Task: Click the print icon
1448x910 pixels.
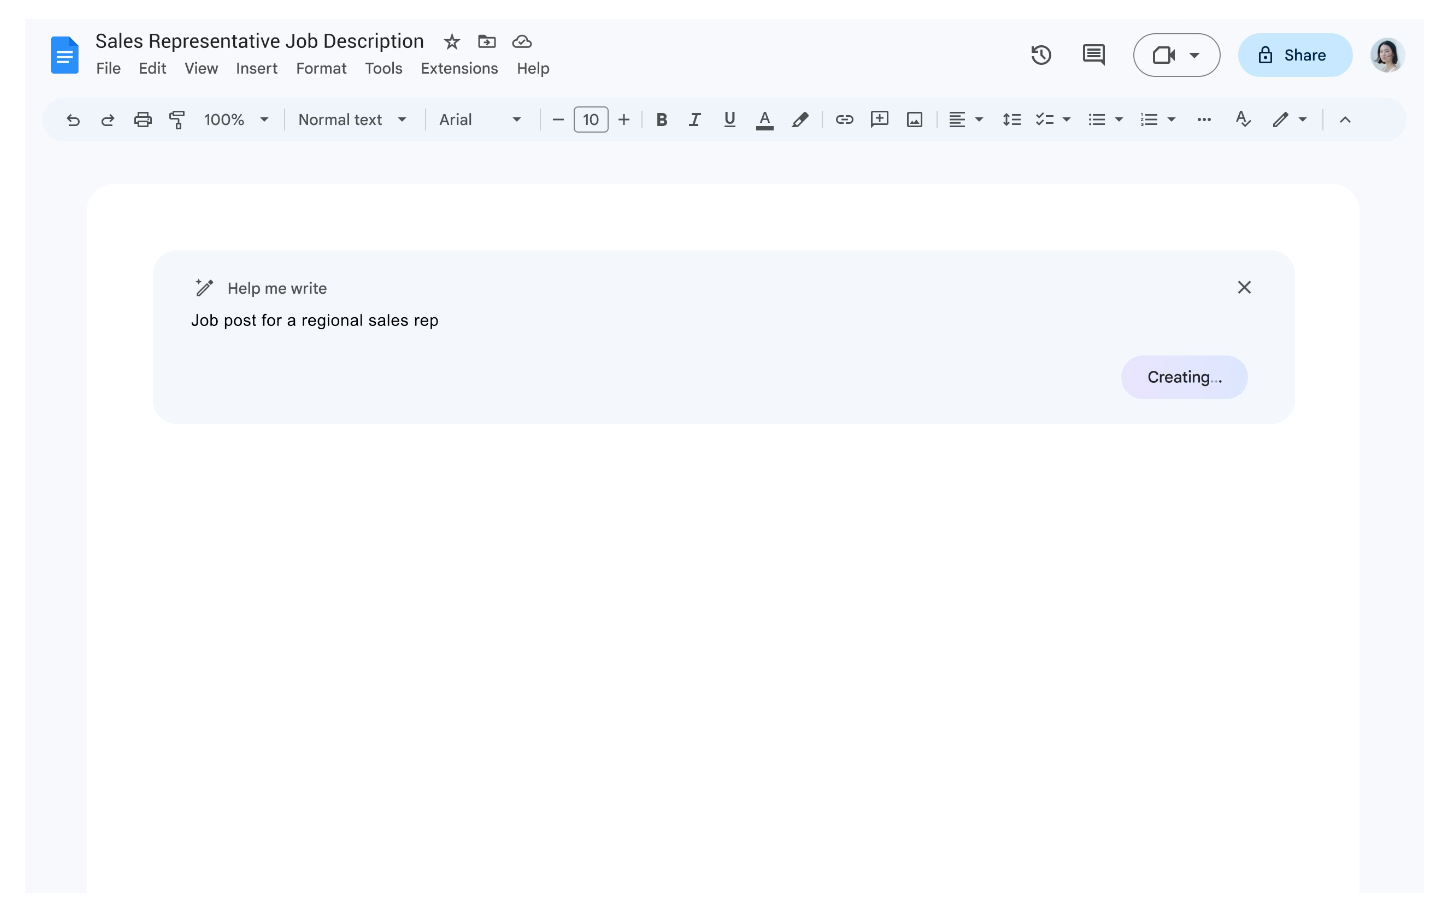Action: 143,120
